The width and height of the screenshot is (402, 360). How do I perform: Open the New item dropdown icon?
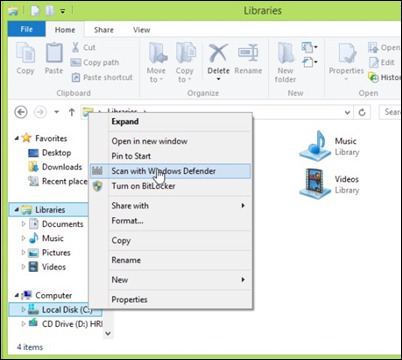(309, 47)
